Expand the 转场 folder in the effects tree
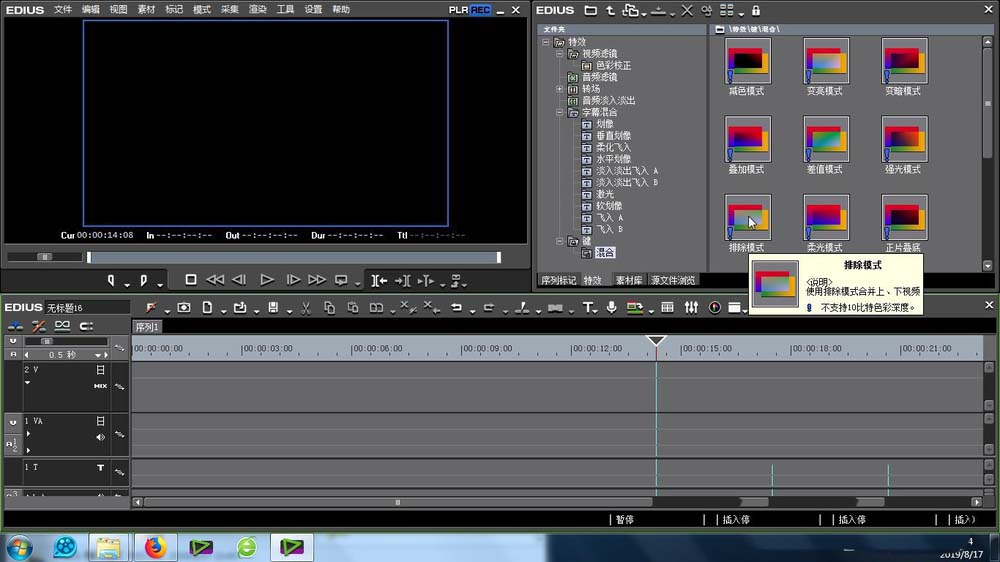1000x562 pixels. (x=560, y=89)
